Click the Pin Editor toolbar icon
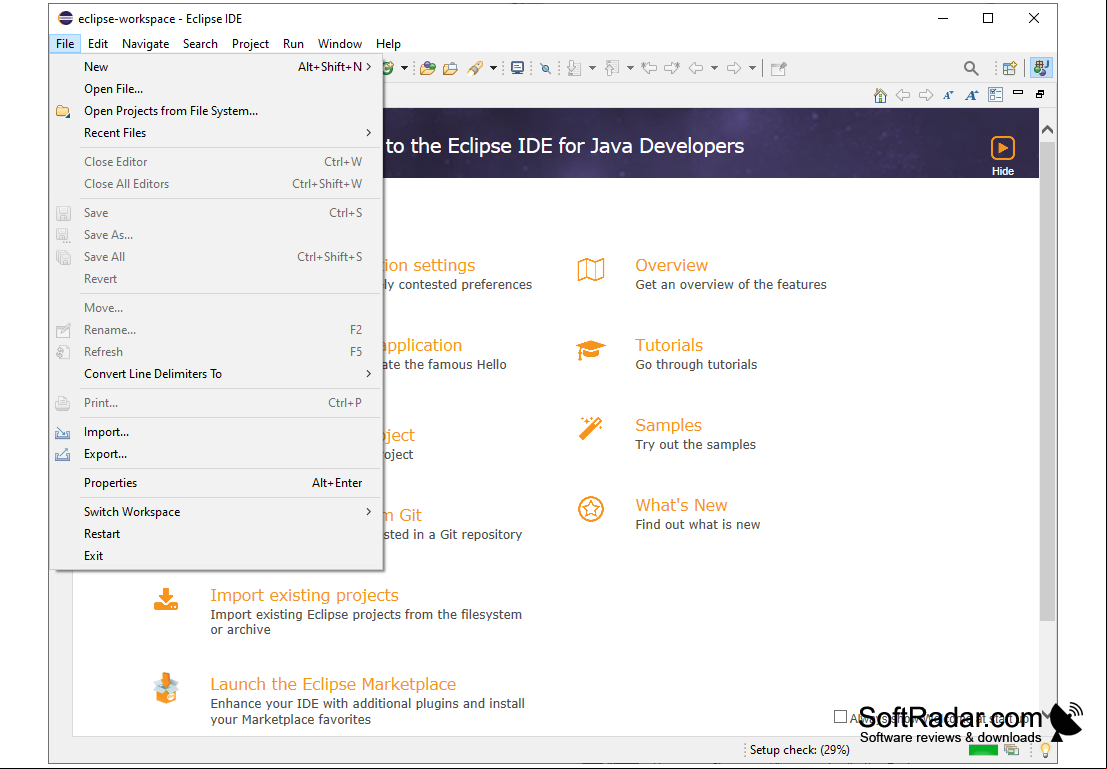The width and height of the screenshot is (1107, 769). [x=779, y=68]
